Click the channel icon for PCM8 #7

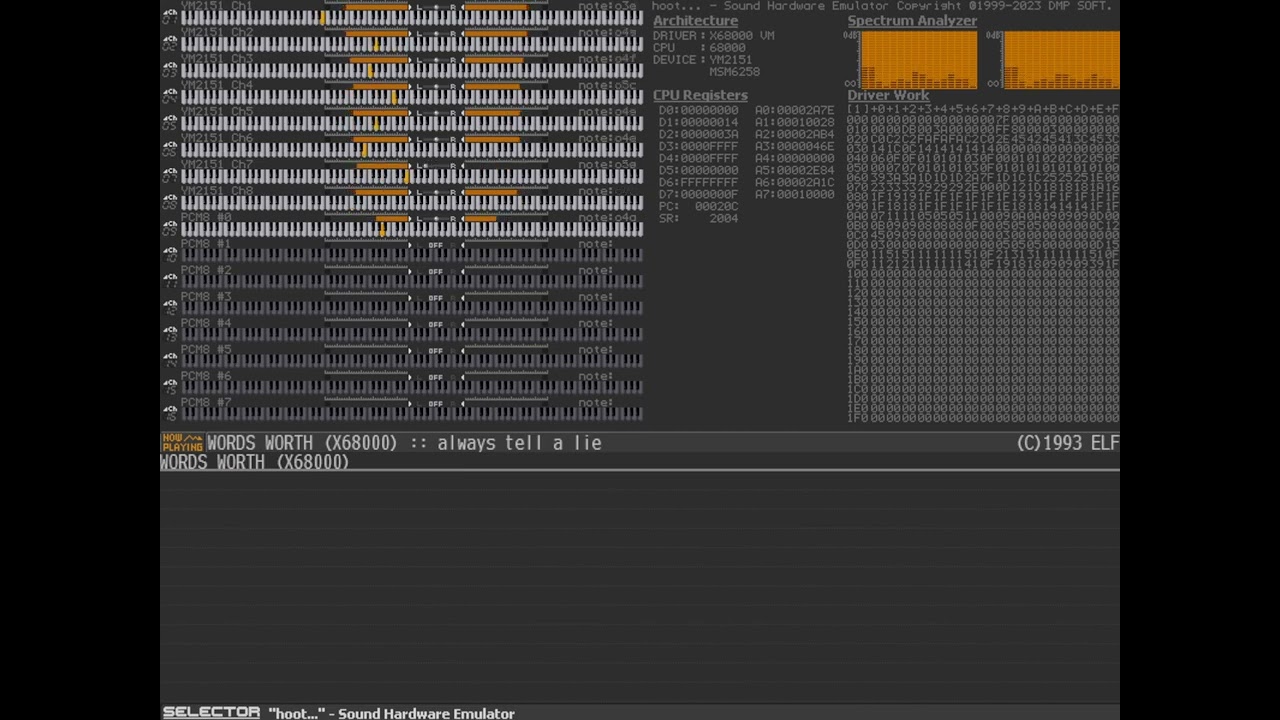point(170,413)
